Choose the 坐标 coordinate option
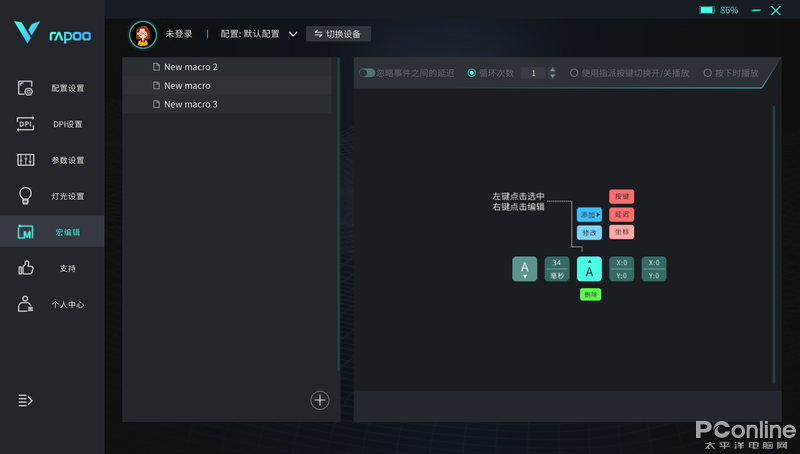 coord(621,232)
